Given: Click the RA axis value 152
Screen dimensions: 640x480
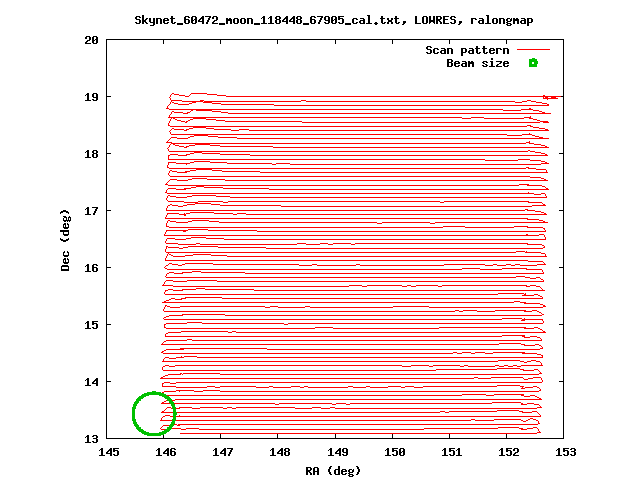Looking at the screenshot, I should tap(509, 452).
